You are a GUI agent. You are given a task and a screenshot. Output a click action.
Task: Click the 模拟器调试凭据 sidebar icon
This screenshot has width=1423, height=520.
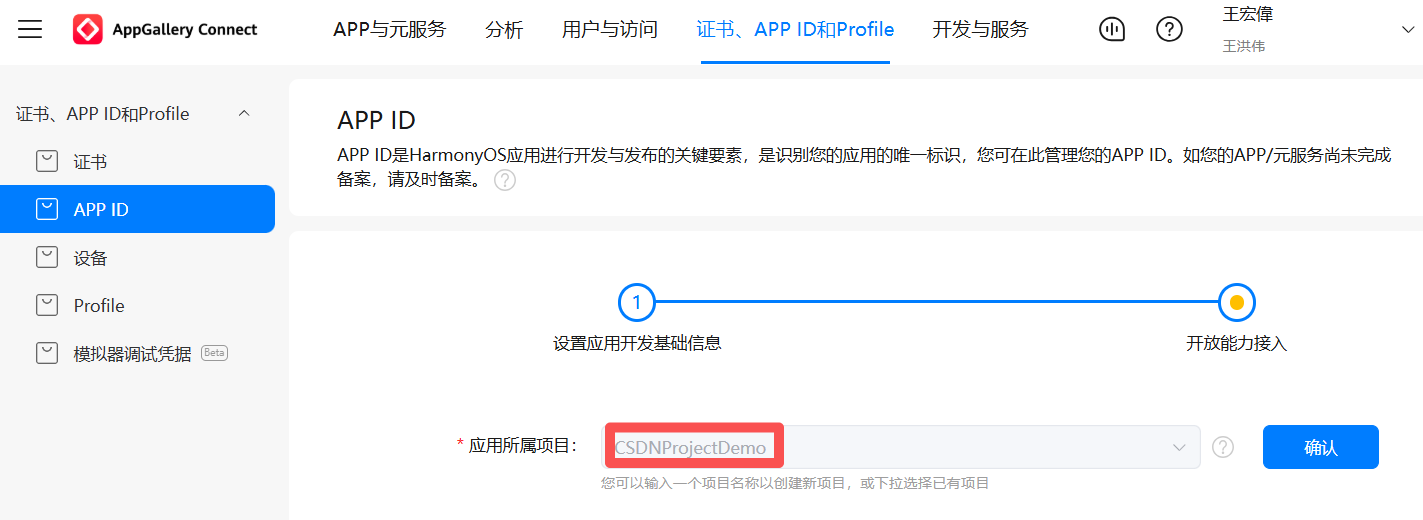(47, 353)
